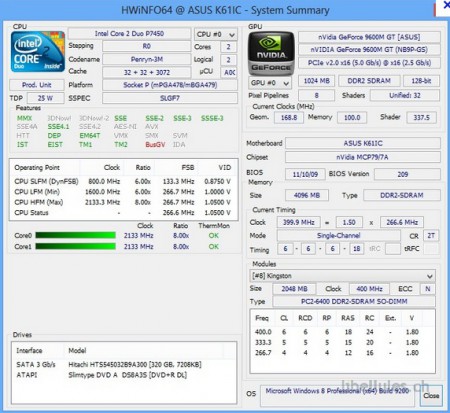Screen dimensions: 450x413
Task: Click the NVIDIA GeForce logo
Action: click(271, 54)
